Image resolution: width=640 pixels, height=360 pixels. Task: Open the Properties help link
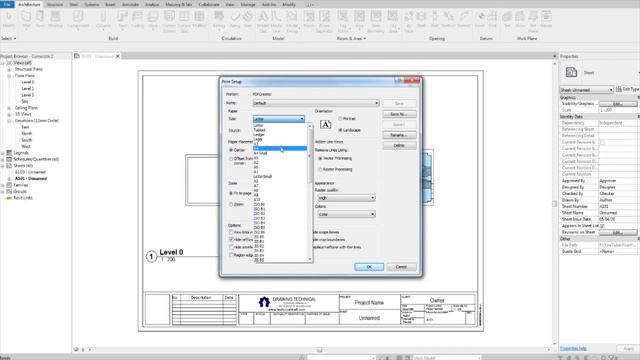pos(573,349)
